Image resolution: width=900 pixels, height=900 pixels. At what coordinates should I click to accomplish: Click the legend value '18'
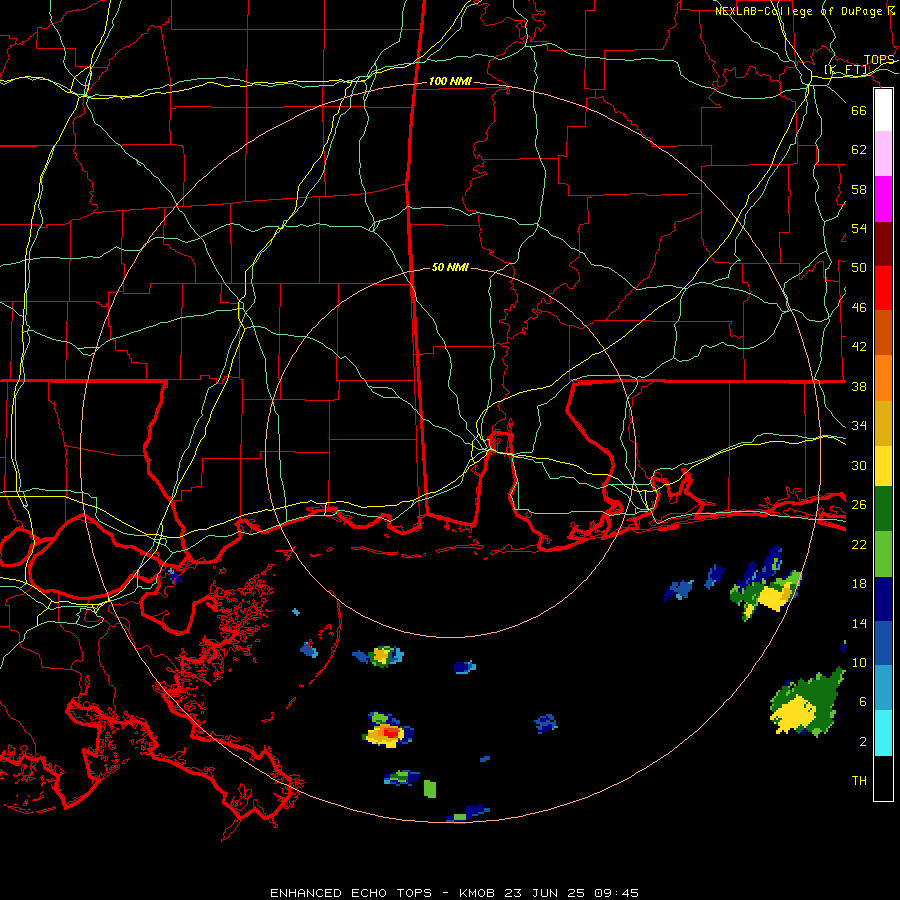859,584
